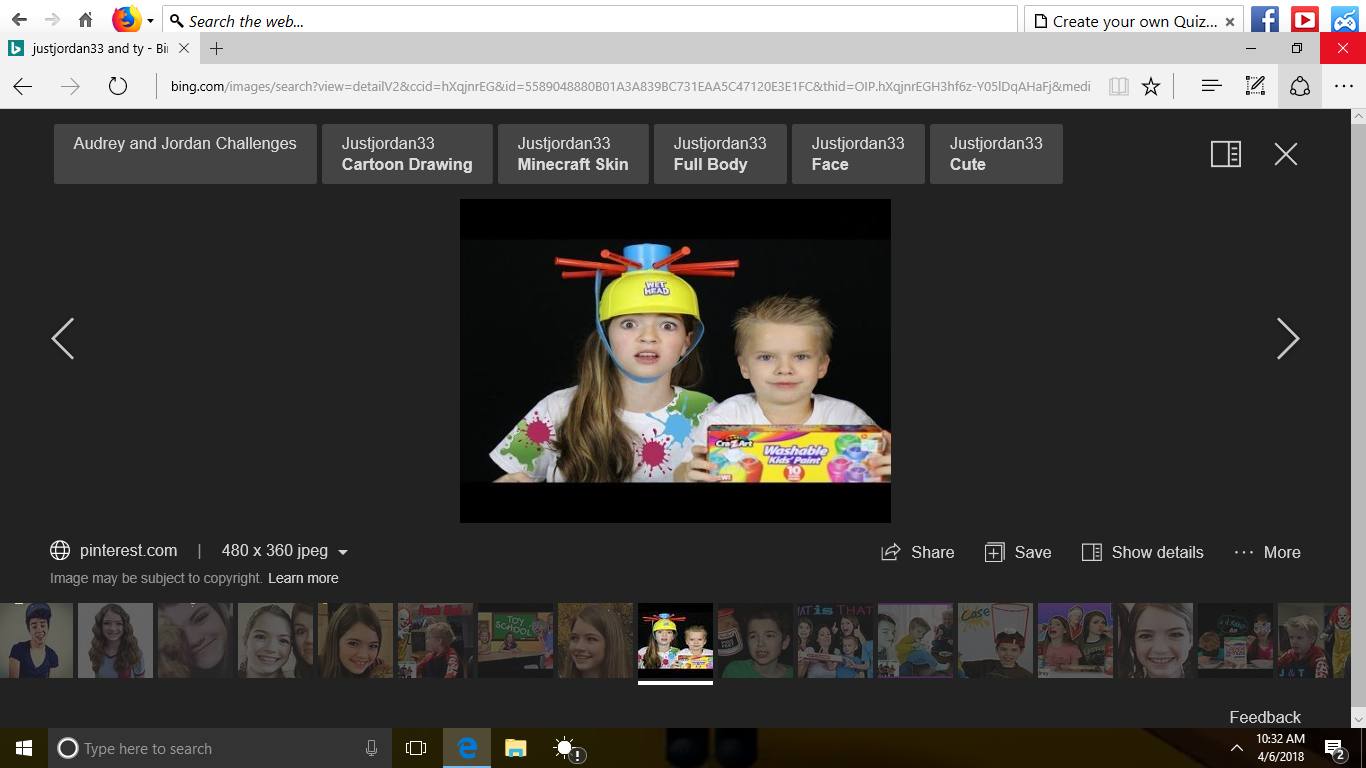Click the Edge refresh button

coord(118,87)
